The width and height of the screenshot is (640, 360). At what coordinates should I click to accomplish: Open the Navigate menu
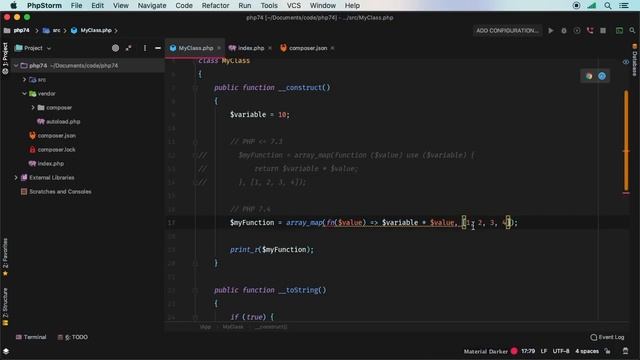point(152,5)
